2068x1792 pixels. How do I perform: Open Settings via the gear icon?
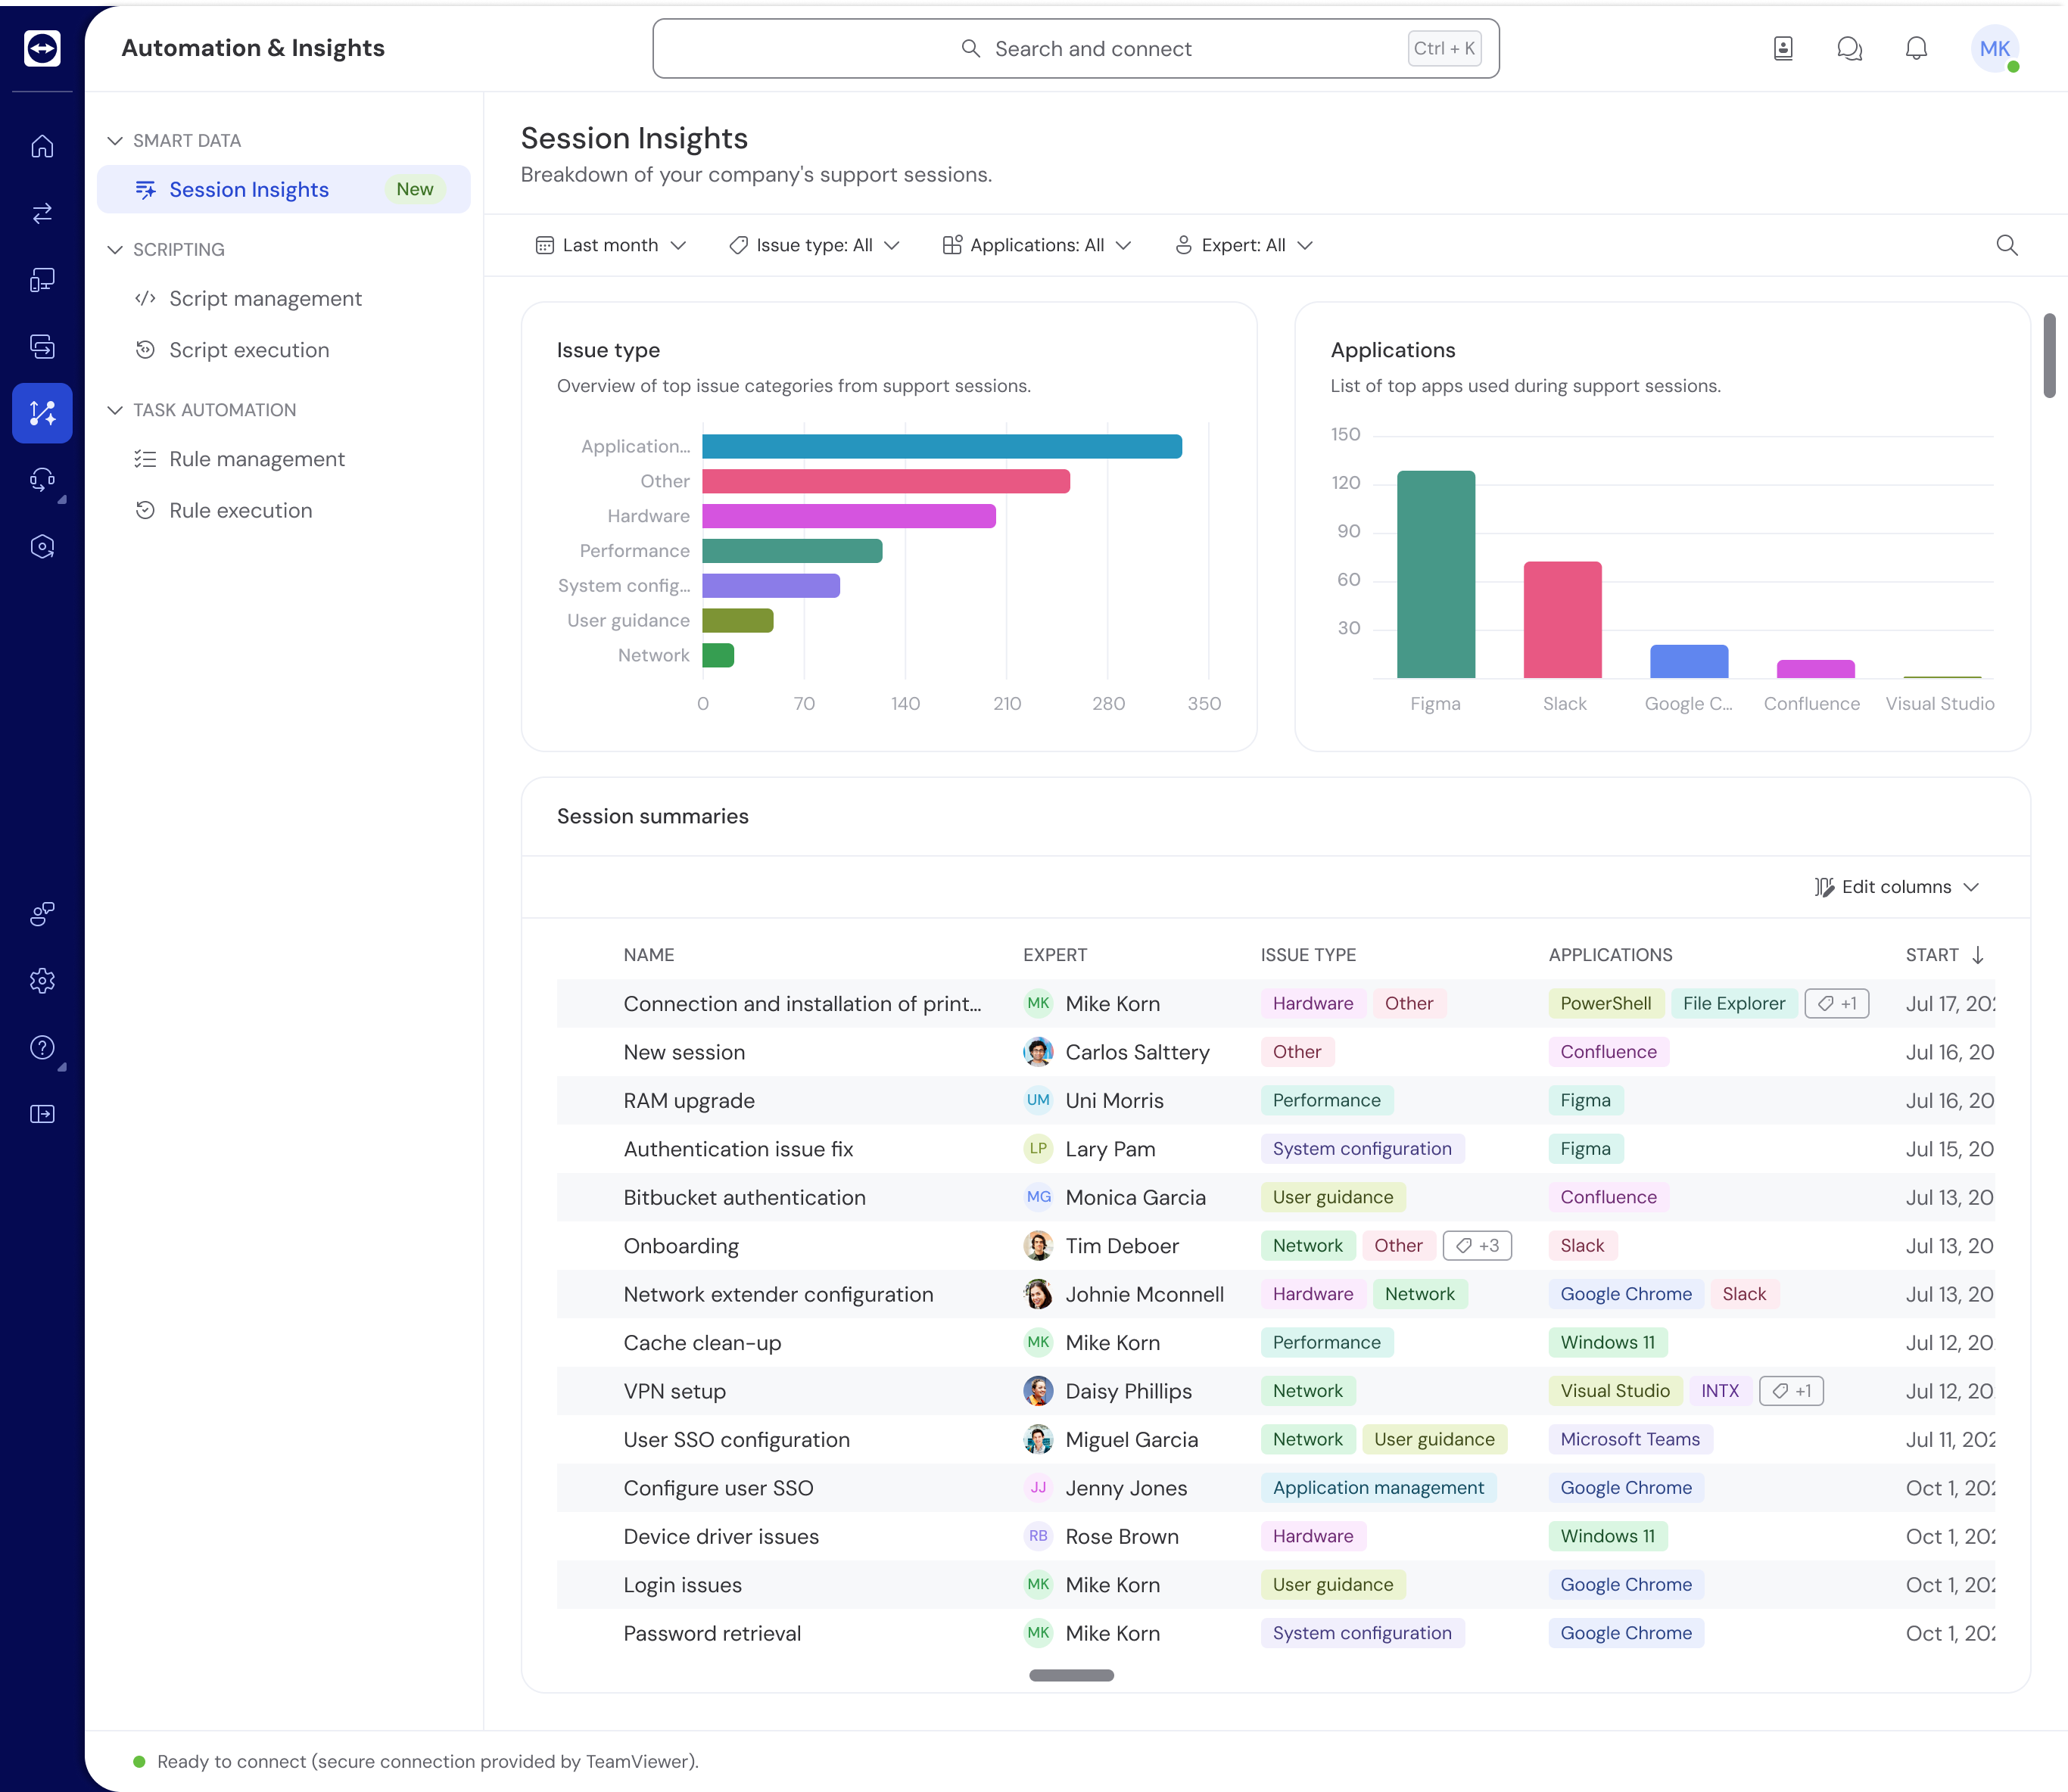[x=42, y=981]
